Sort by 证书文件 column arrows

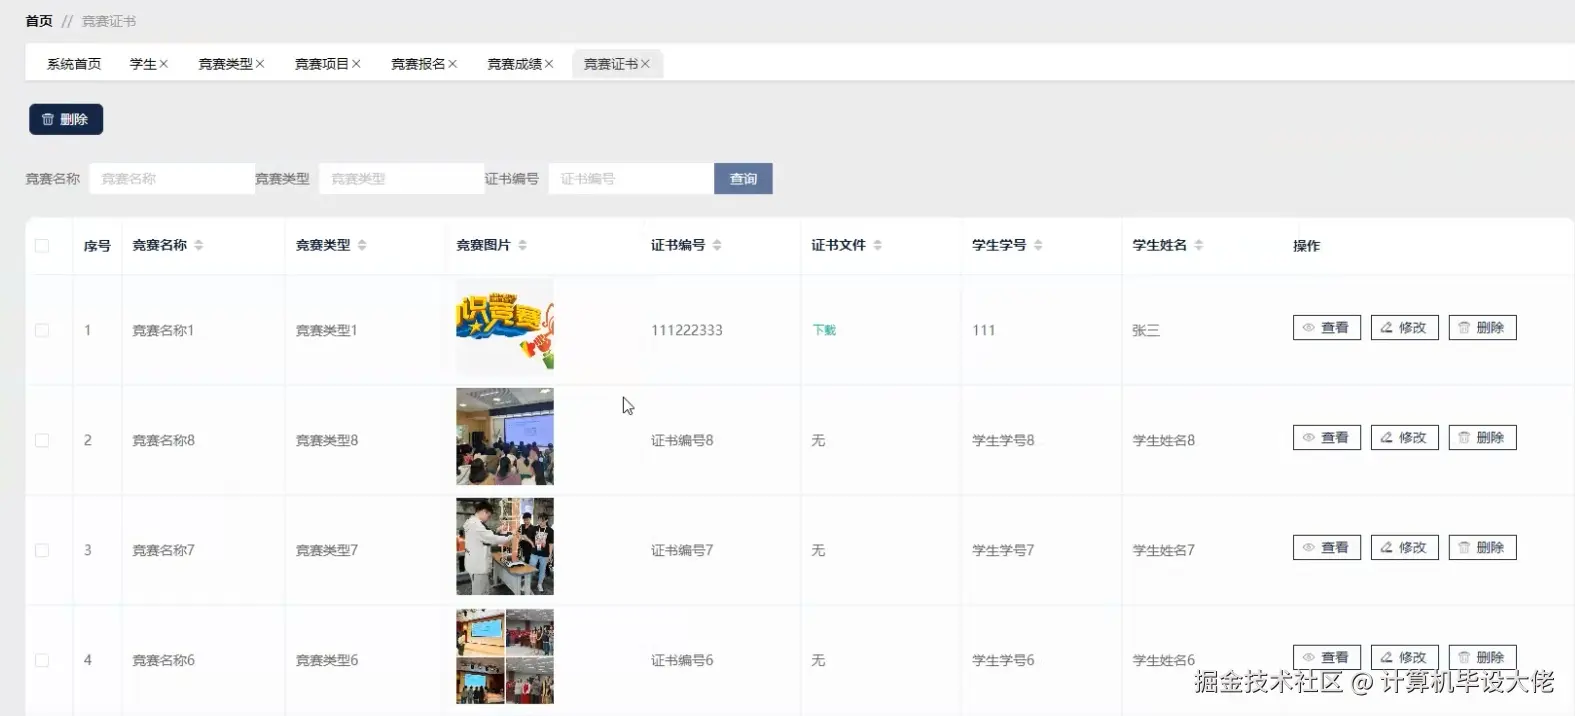(x=877, y=245)
